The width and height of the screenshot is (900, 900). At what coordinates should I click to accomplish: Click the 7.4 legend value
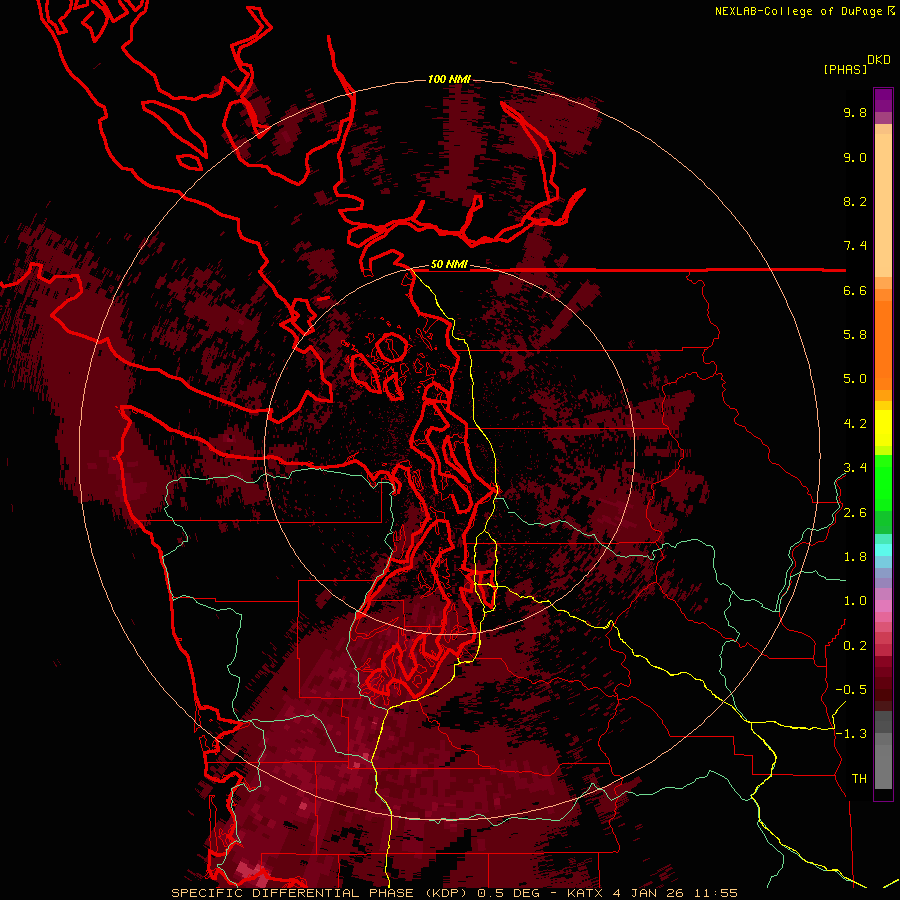point(855,246)
